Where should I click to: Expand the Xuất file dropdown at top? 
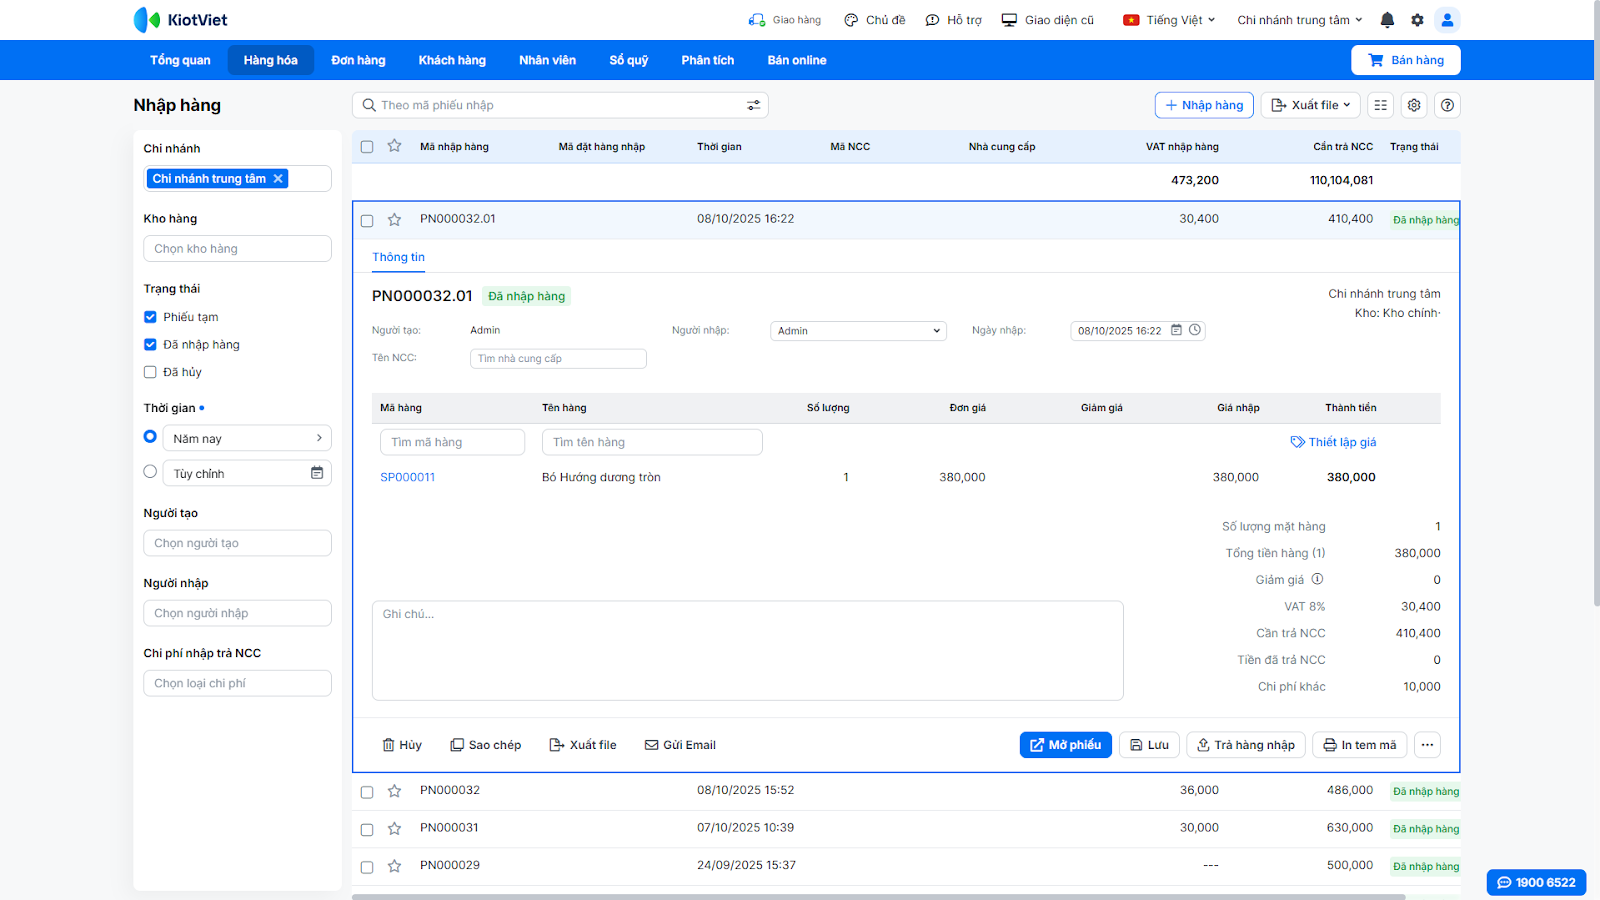click(x=1311, y=105)
